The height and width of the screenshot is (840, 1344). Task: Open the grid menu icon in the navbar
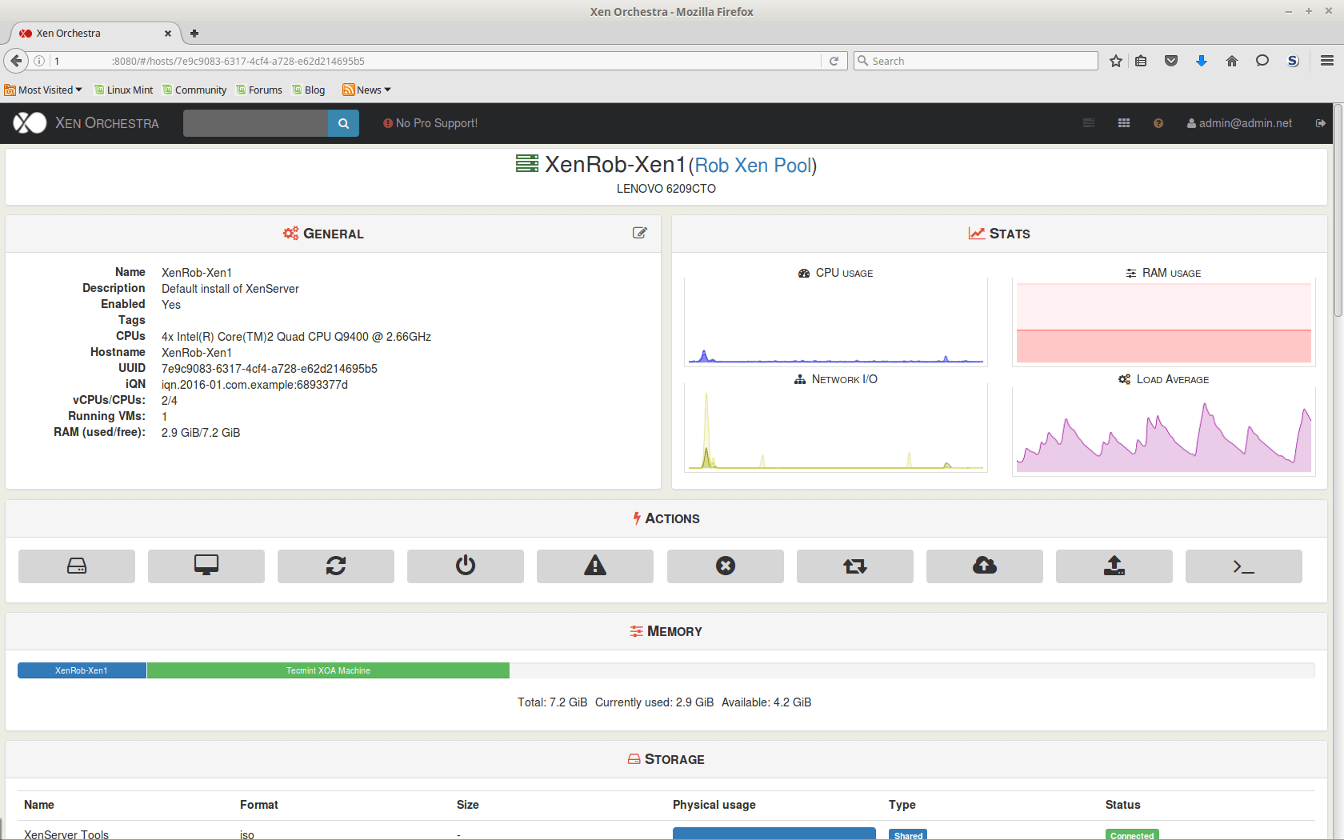pos(1124,123)
